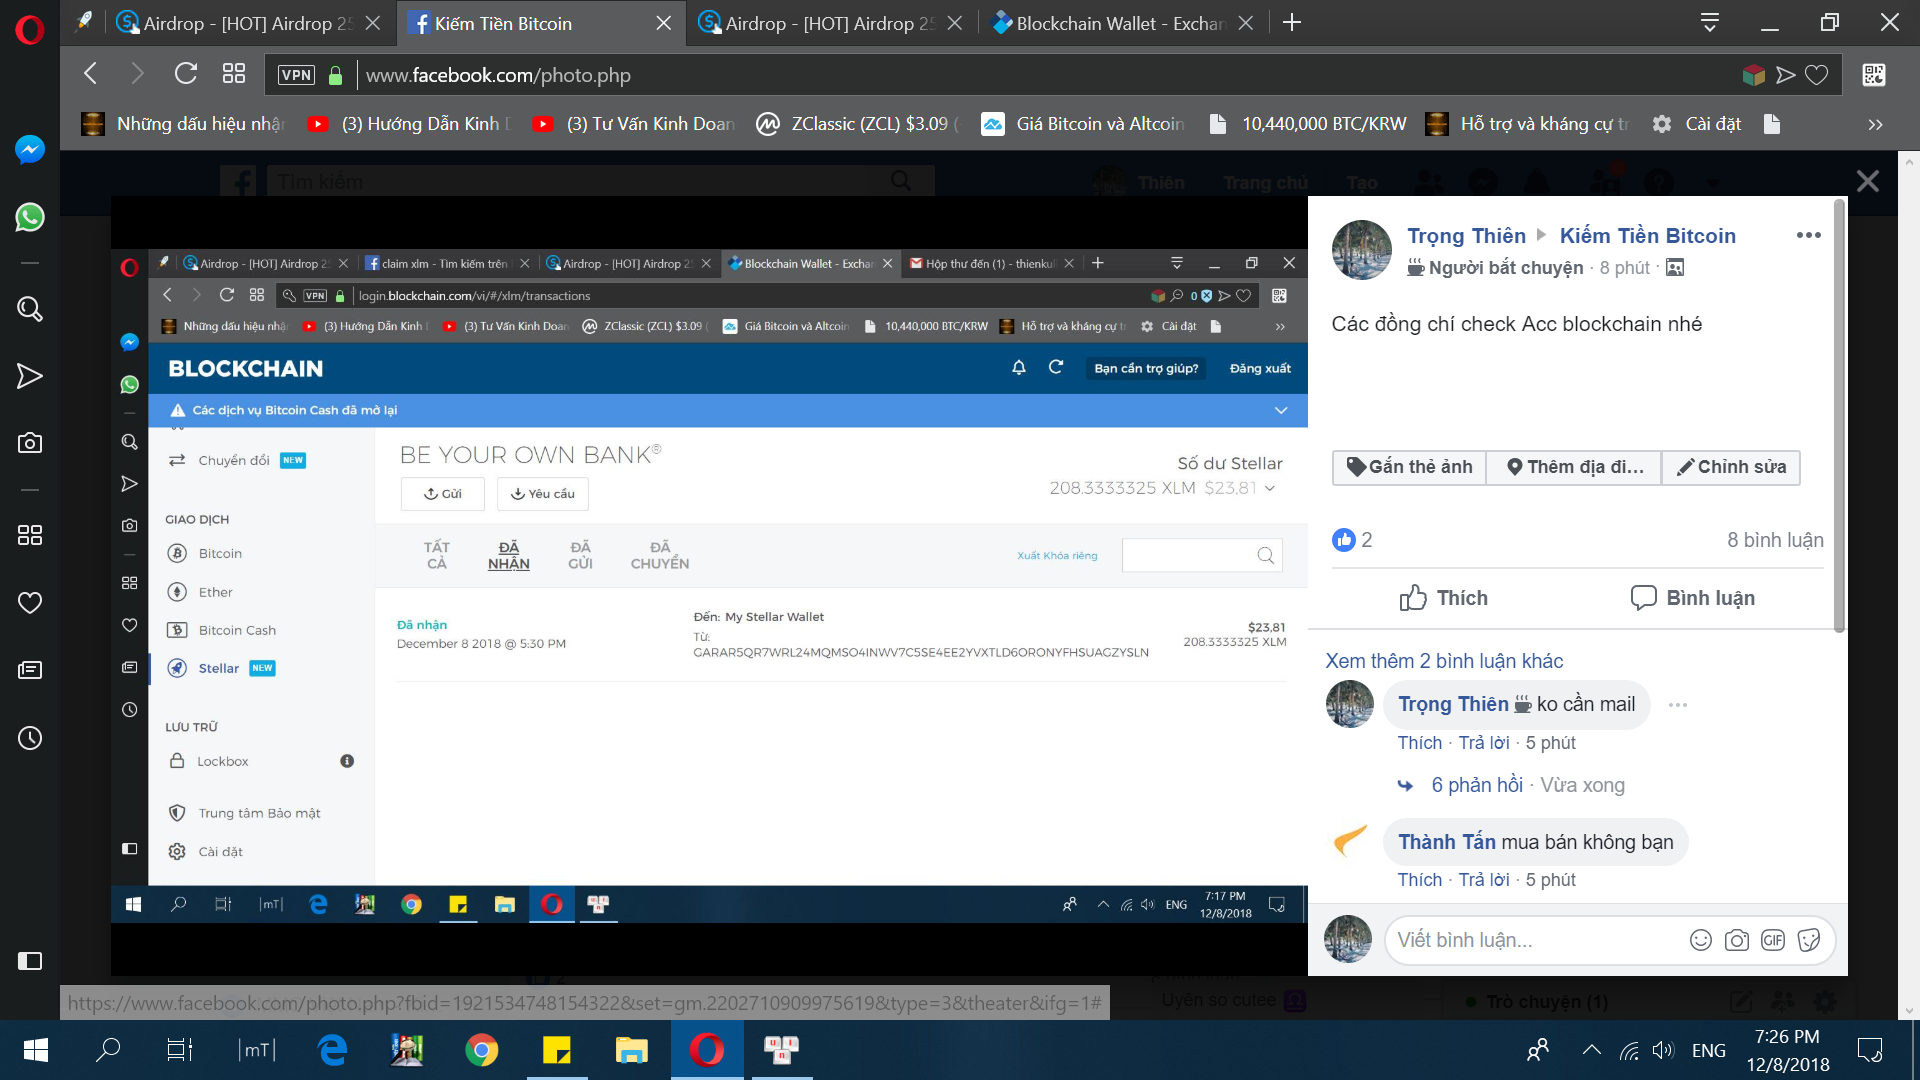Switch to Kiếm Tiền Bitcoin tab
This screenshot has height=1080, width=1920.
(503, 23)
